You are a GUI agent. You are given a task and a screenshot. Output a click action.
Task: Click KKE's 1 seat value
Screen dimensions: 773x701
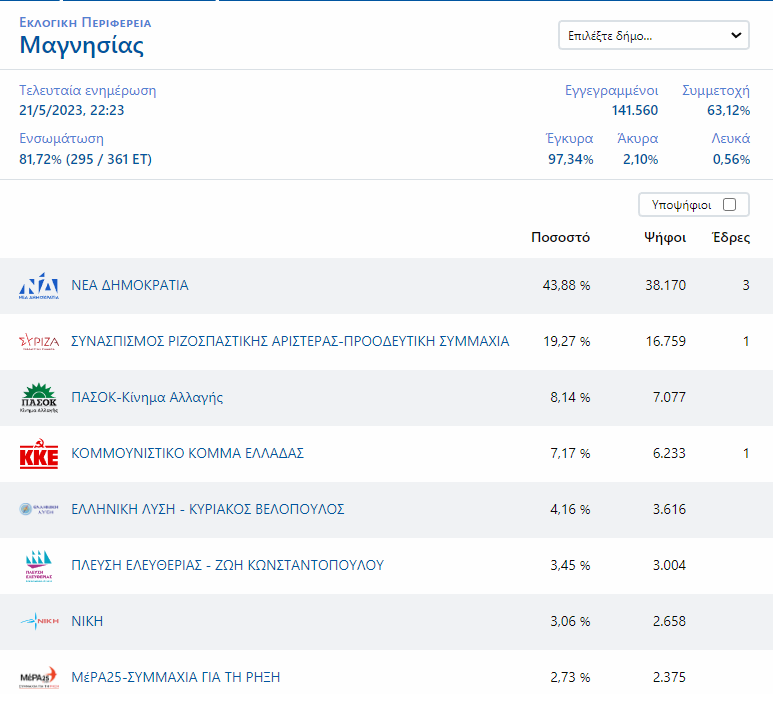[746, 453]
